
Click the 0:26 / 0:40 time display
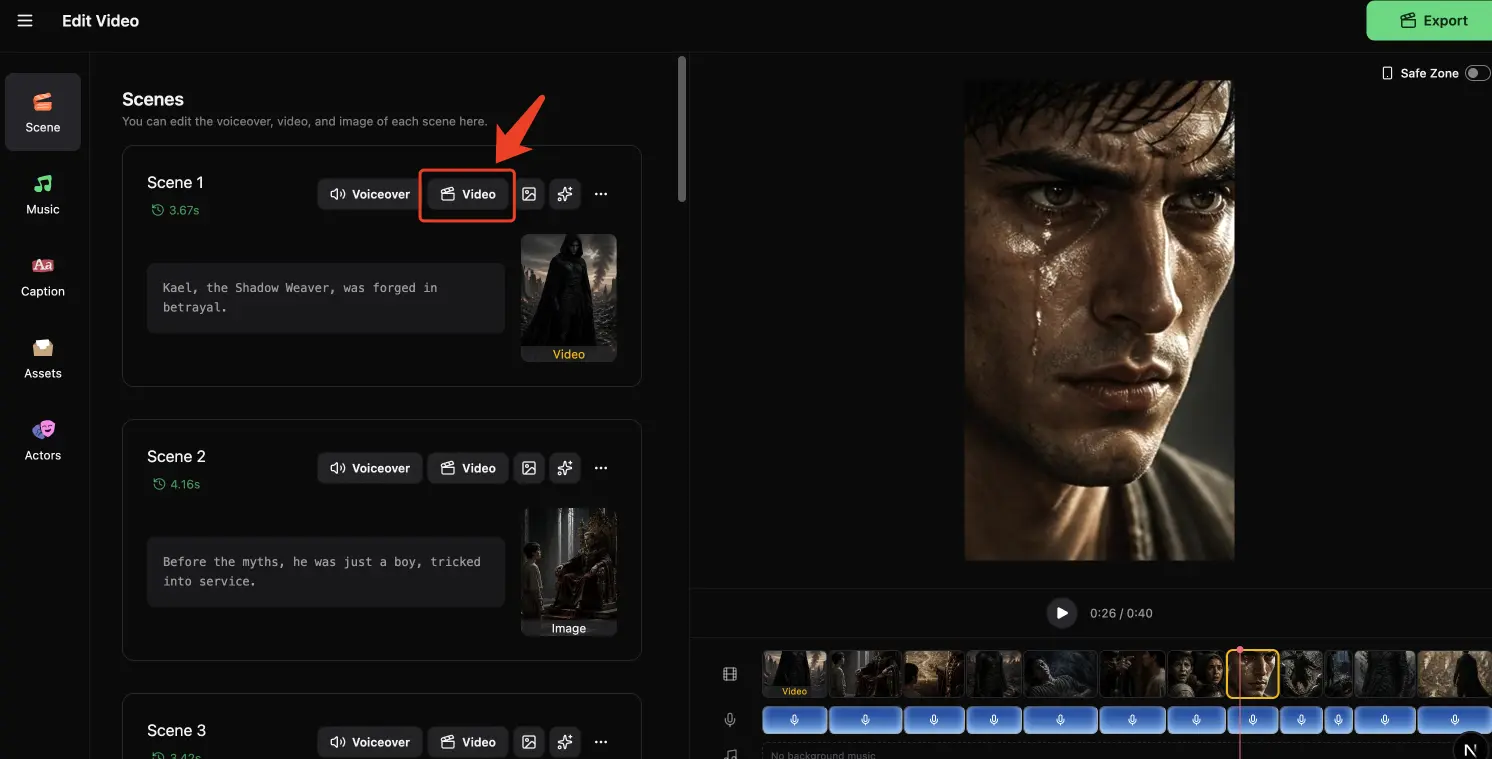coord(1121,613)
